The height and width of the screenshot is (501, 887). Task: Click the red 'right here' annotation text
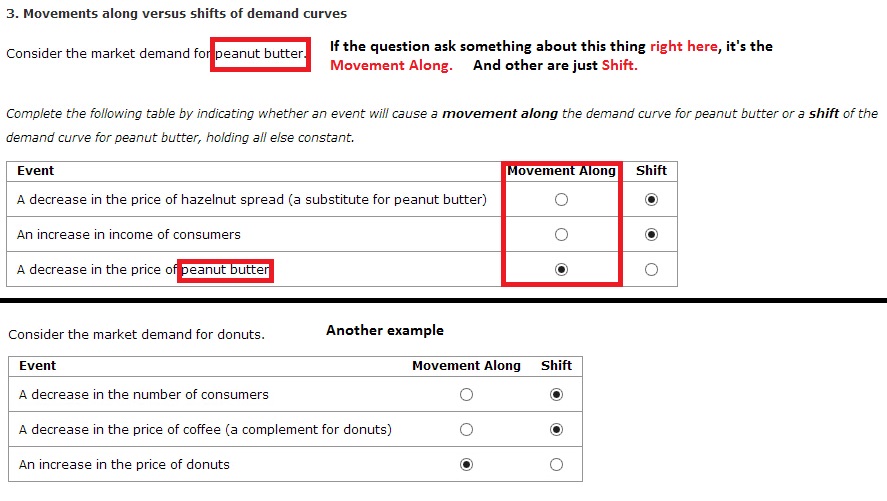click(683, 46)
